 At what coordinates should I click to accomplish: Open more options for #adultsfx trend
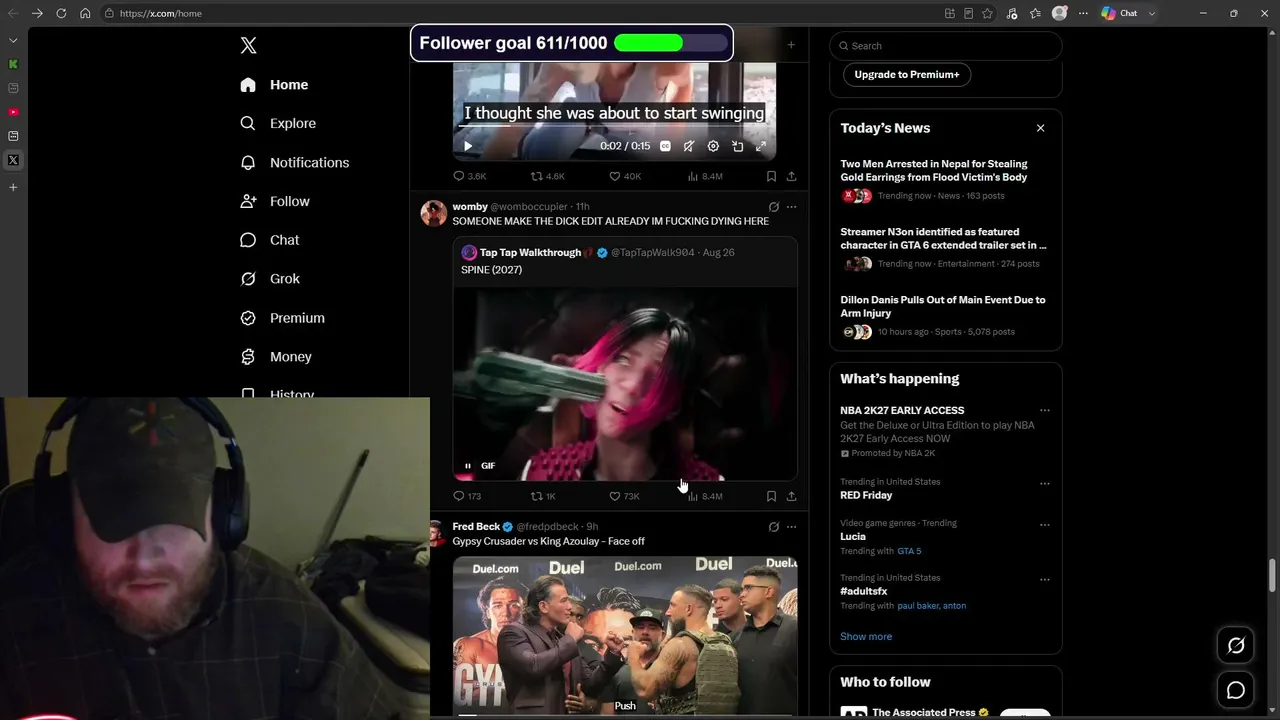click(x=1044, y=580)
